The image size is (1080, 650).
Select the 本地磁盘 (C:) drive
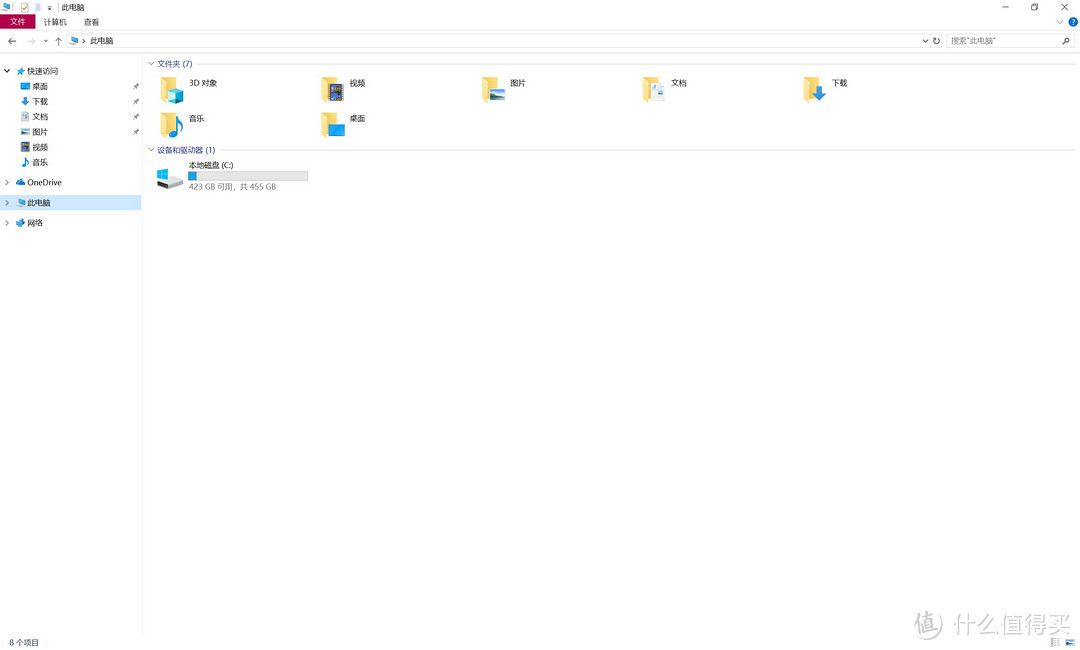tap(233, 176)
